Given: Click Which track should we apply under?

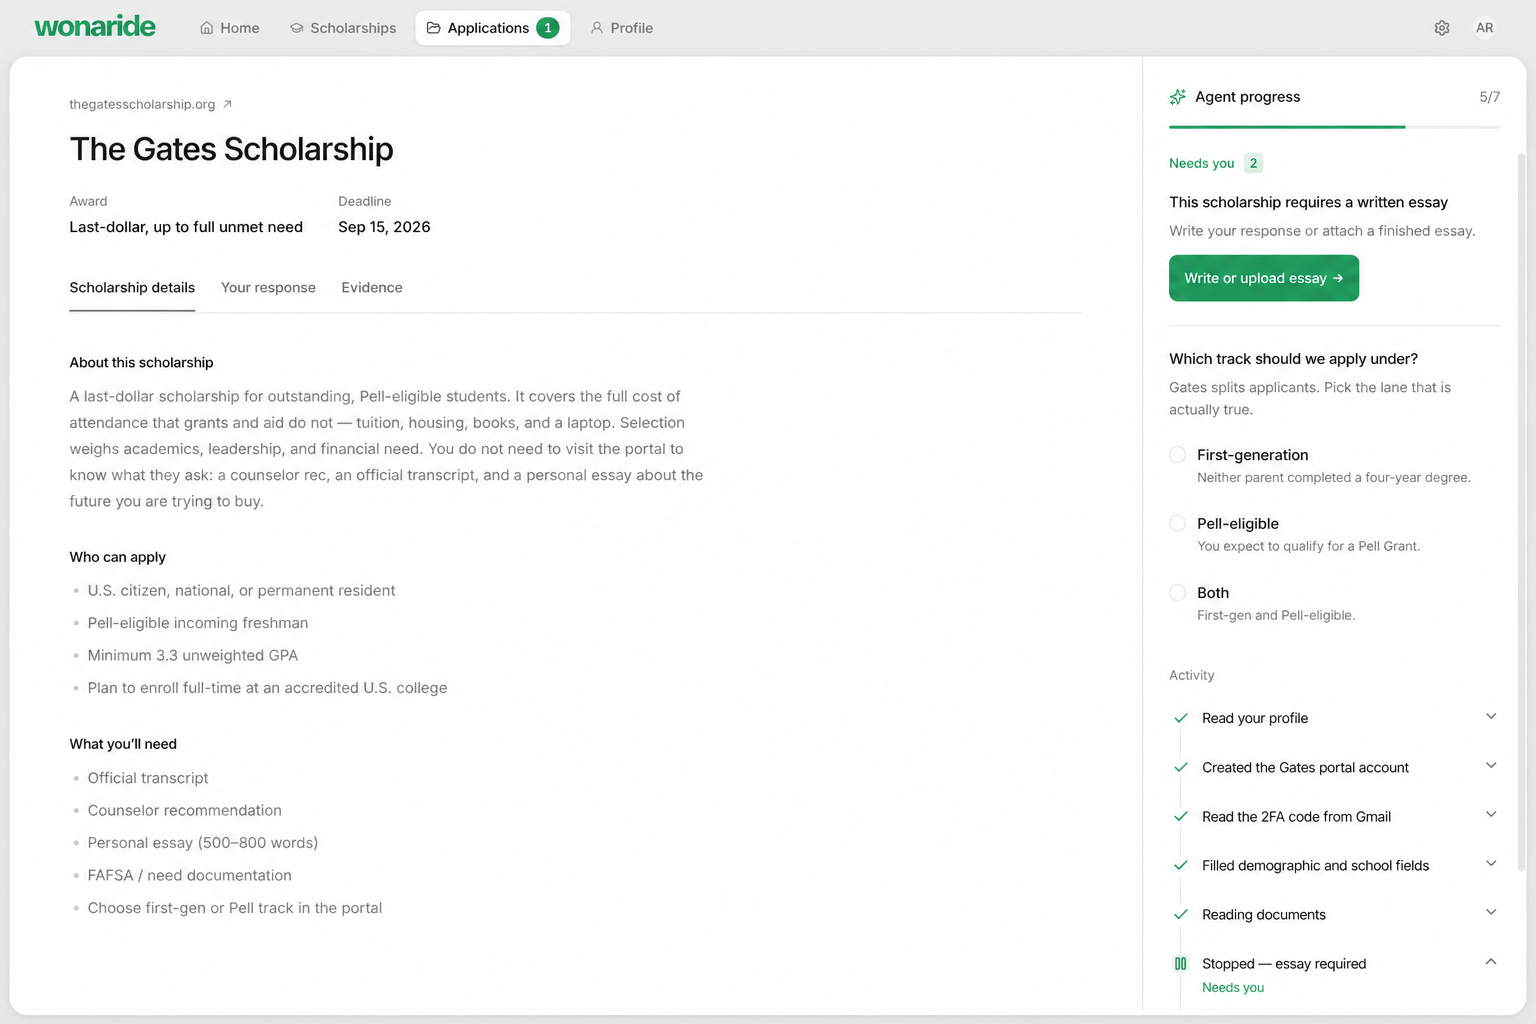Looking at the screenshot, I should coord(1293,359).
